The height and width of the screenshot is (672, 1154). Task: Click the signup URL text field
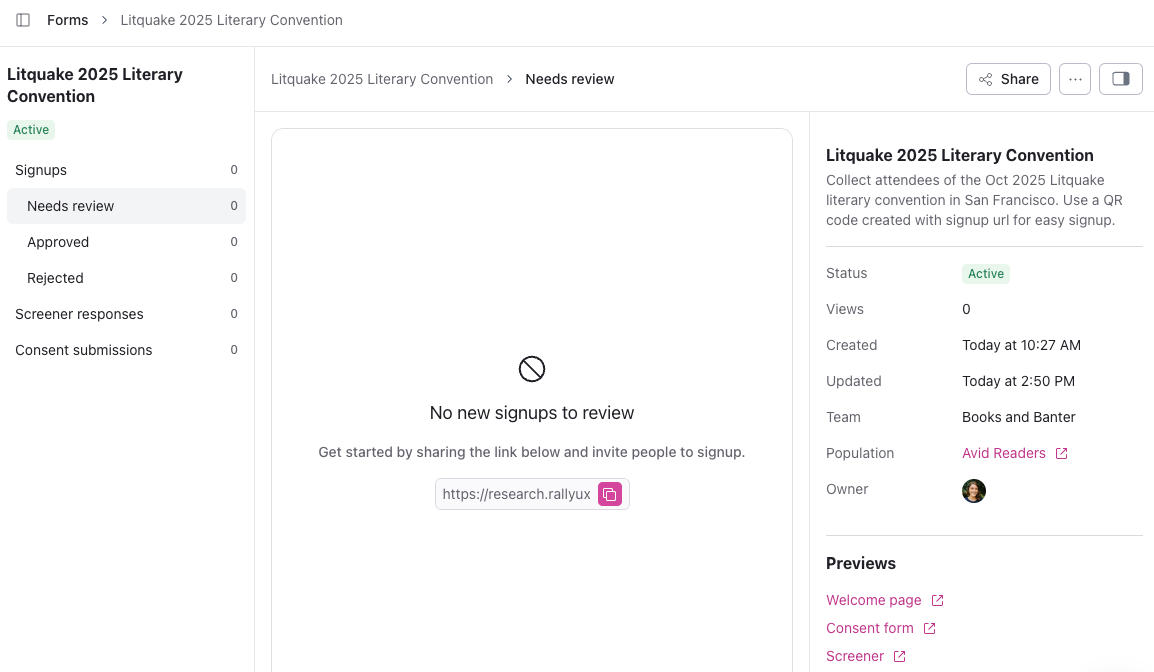point(516,494)
